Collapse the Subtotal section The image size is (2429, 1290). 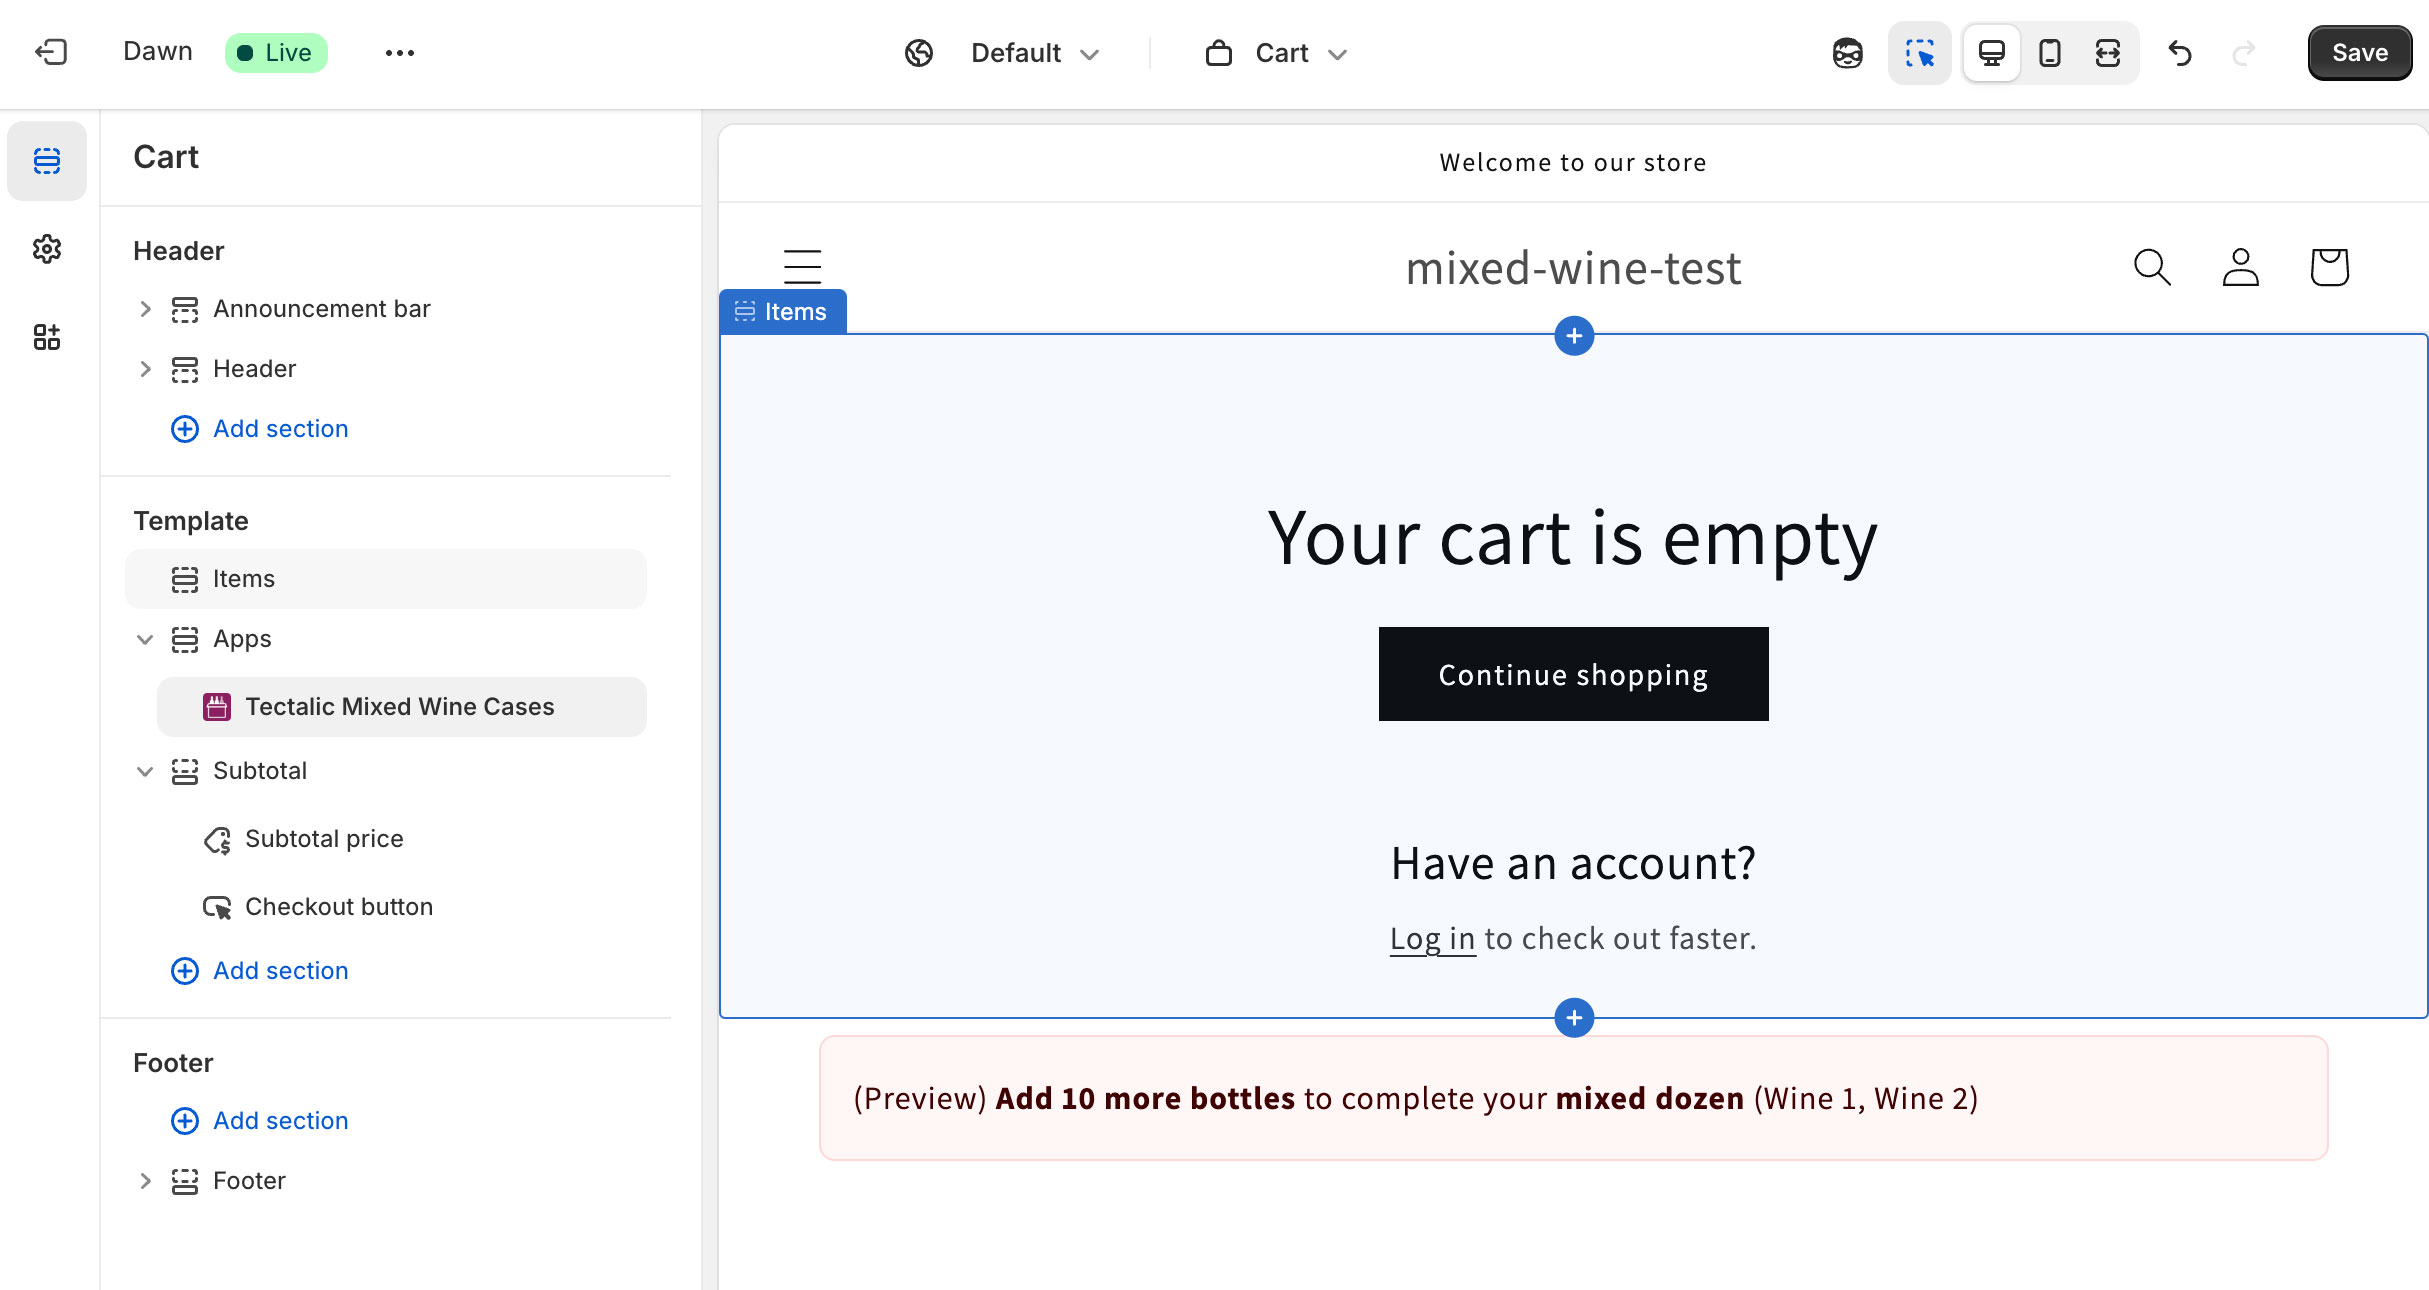pyautogui.click(x=145, y=771)
